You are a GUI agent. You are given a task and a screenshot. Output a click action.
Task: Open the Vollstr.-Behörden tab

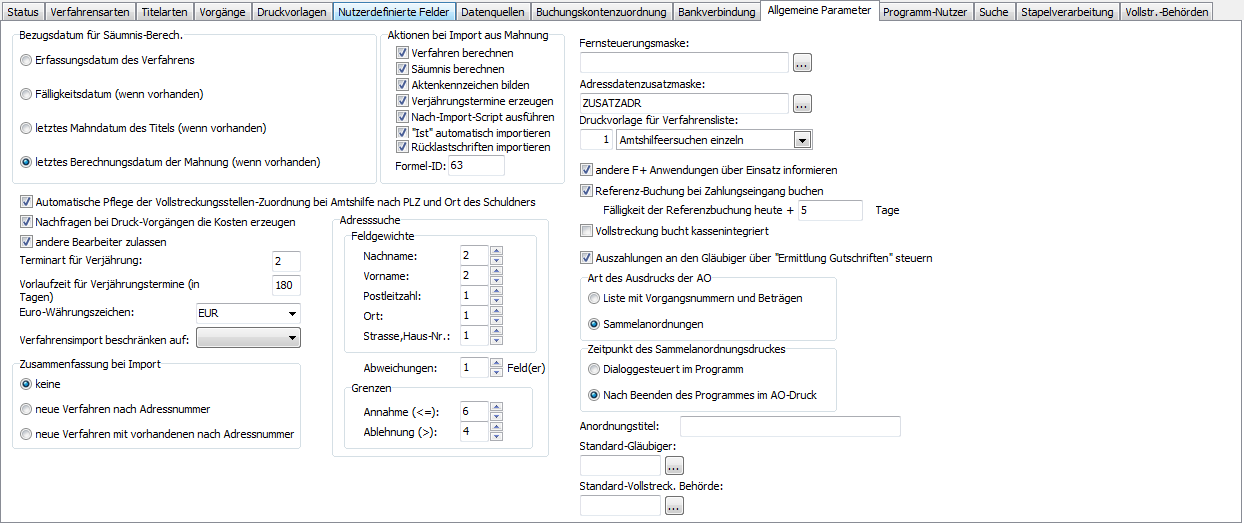click(1167, 12)
